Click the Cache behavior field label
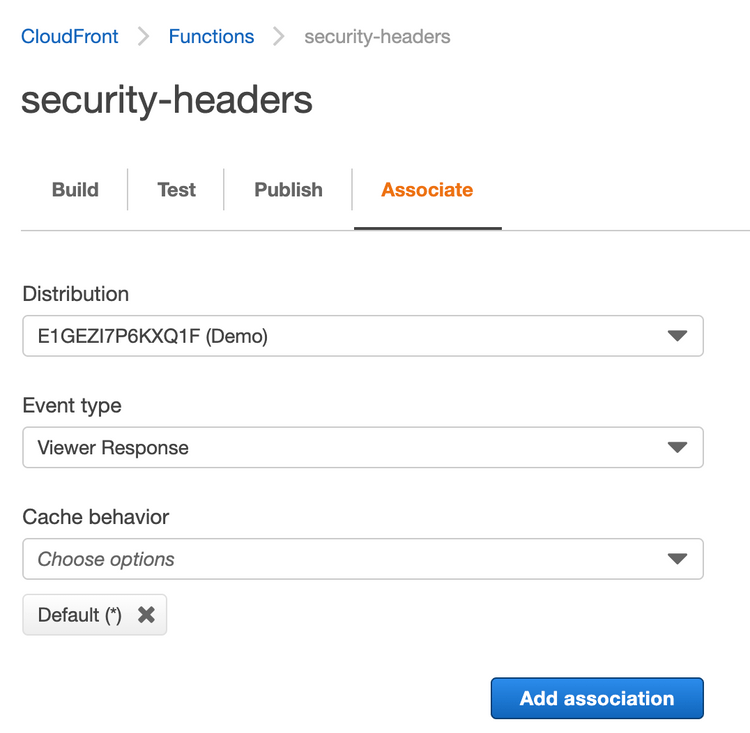Image resolution: width=750 pixels, height=733 pixels. click(96, 517)
